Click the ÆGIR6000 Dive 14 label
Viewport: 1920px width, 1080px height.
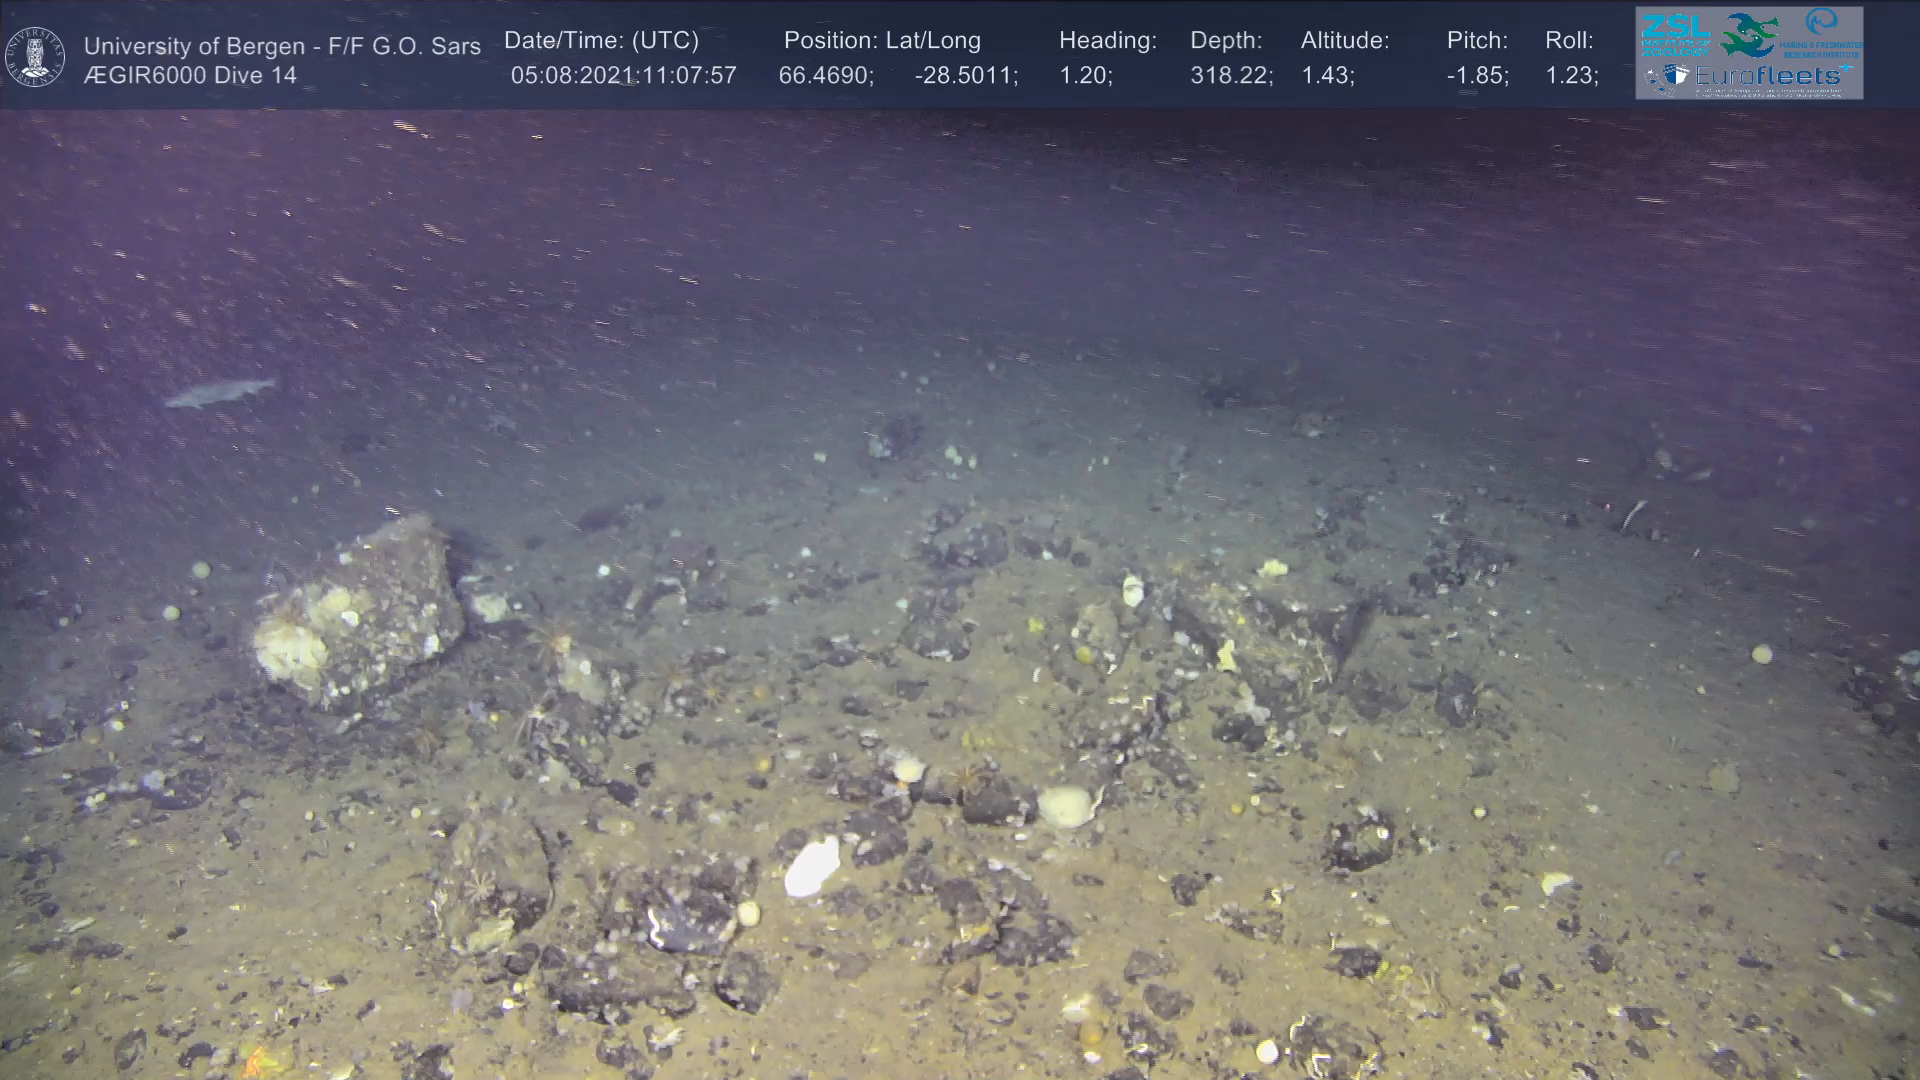pos(190,76)
